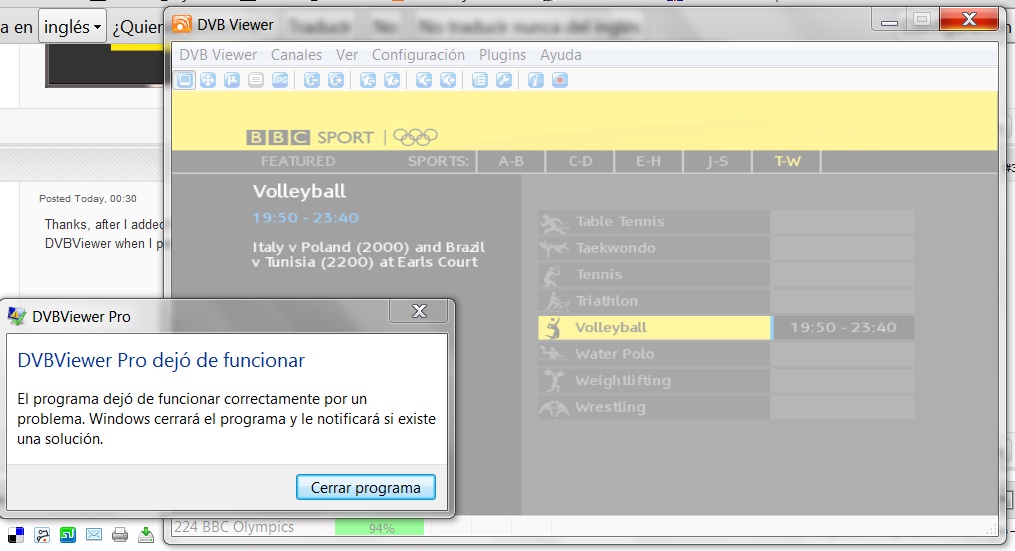Open the Configuración menu
This screenshot has height=551, width=1015.
[x=418, y=55]
